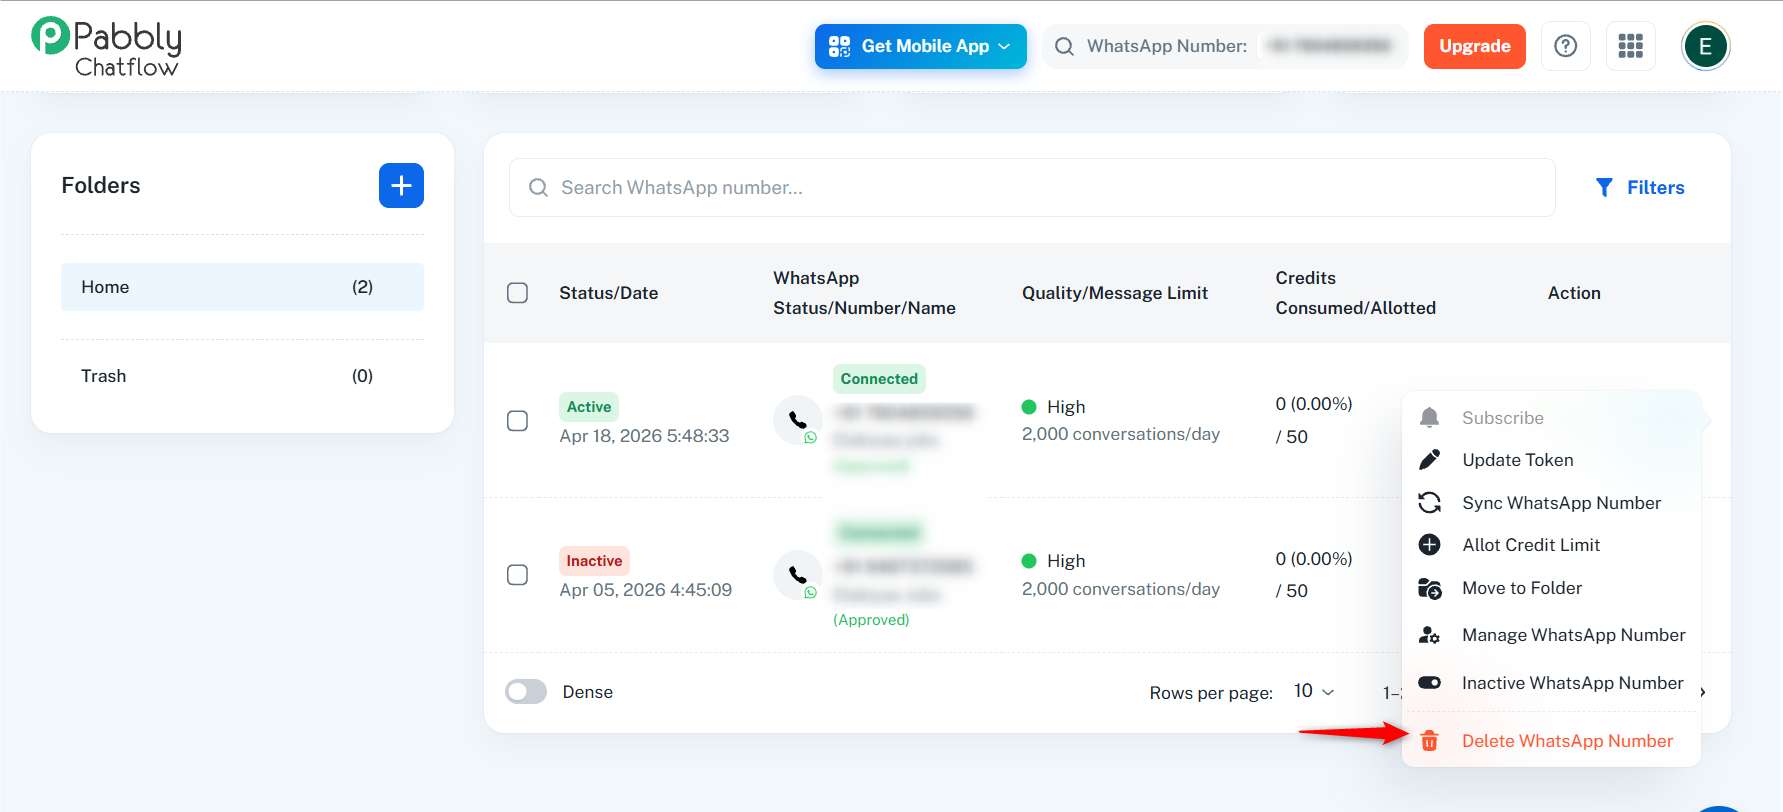Choose Delete WhatsApp Number option
The image size is (1783, 812).
coord(1552,741)
